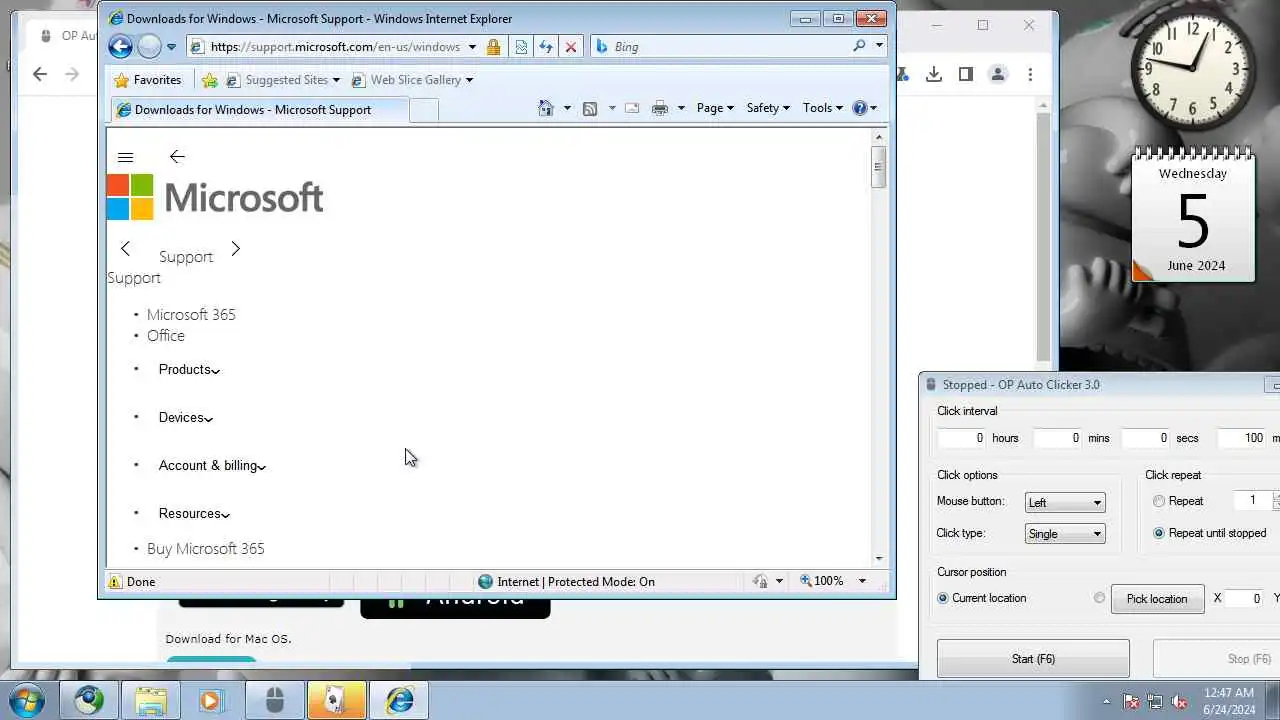Image resolution: width=1280 pixels, height=720 pixels.
Task: Go back with Internet Explorer's blue Back button
Action: click(x=120, y=46)
